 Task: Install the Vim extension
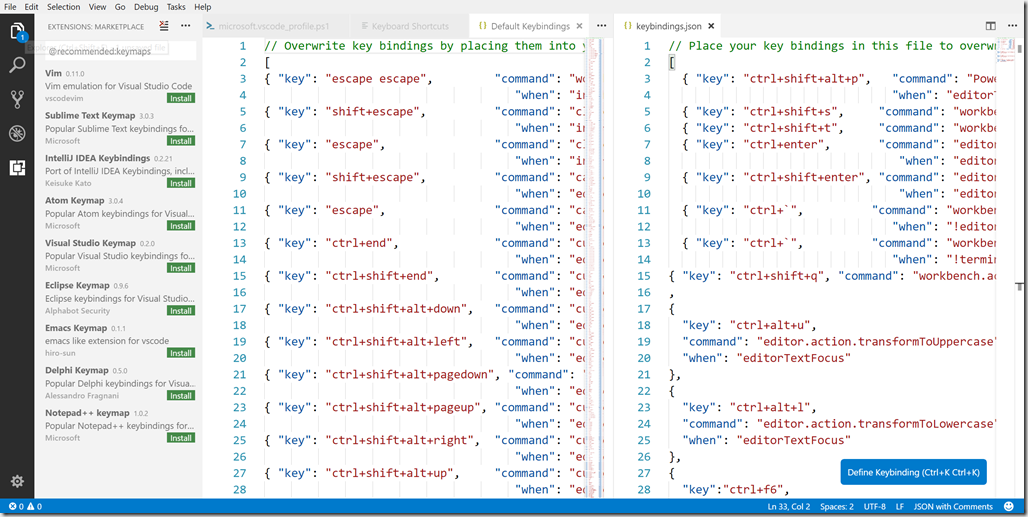tap(180, 98)
